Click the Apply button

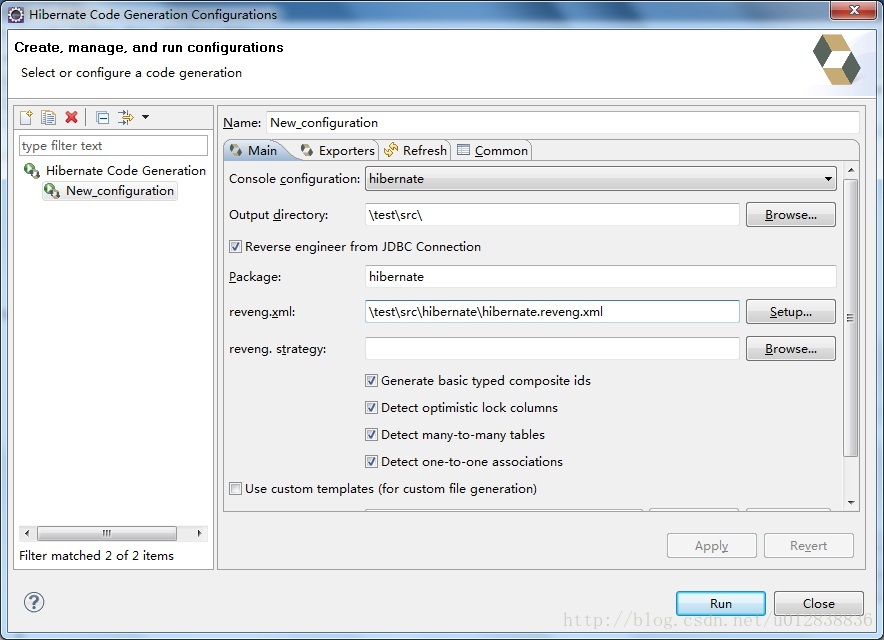(711, 546)
